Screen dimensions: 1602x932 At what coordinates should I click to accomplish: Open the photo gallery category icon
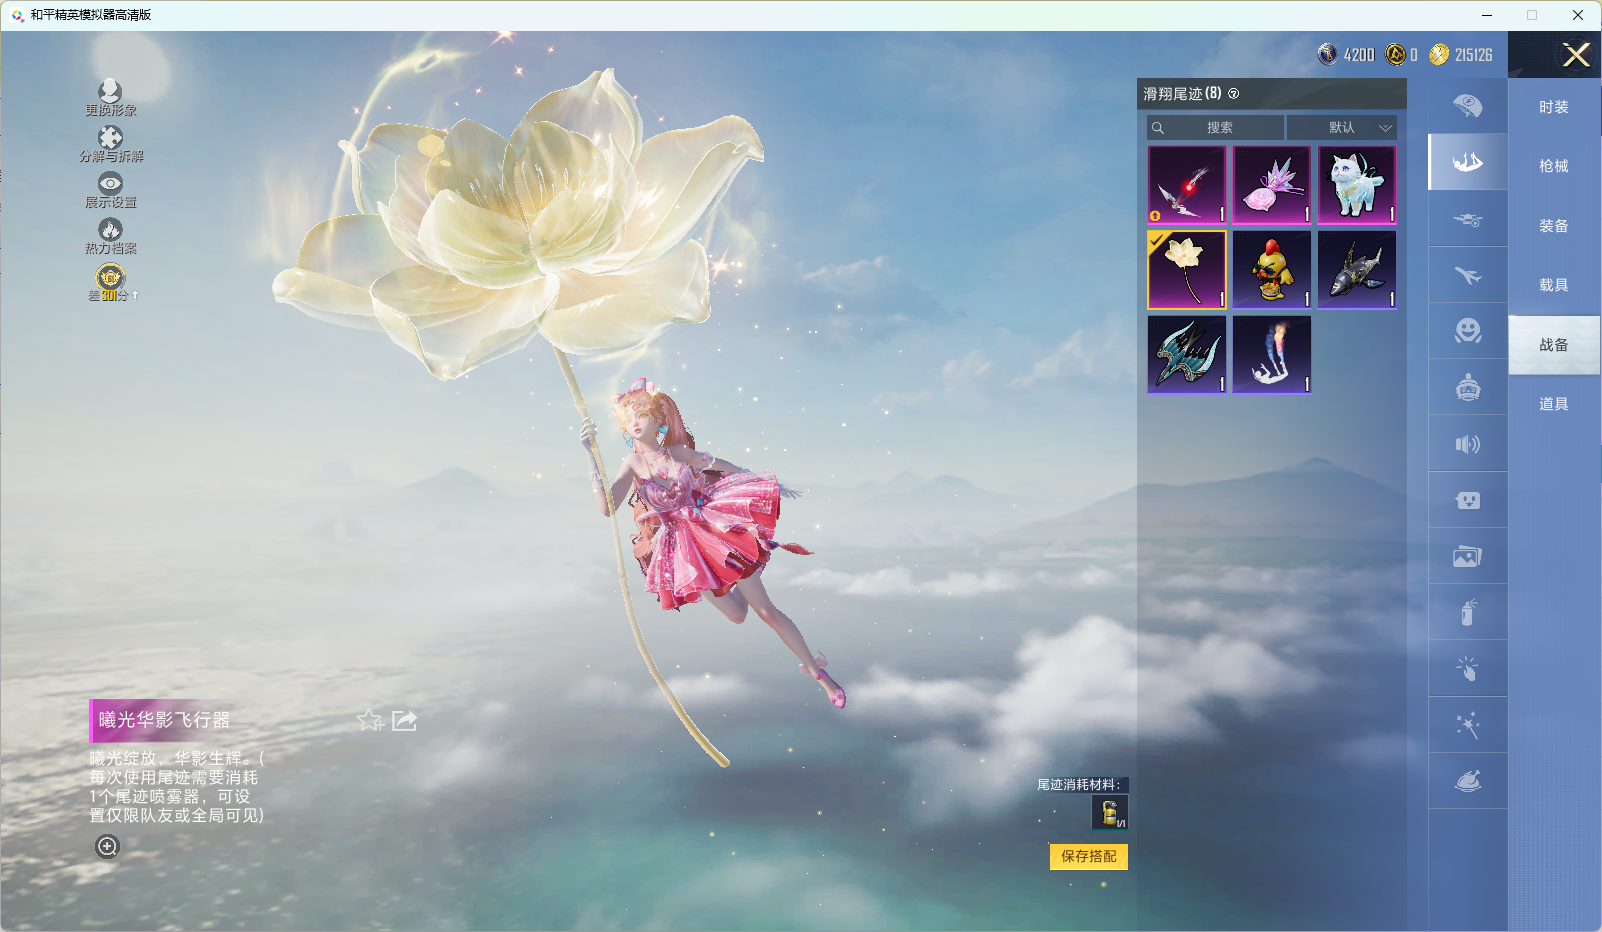(x=1467, y=555)
